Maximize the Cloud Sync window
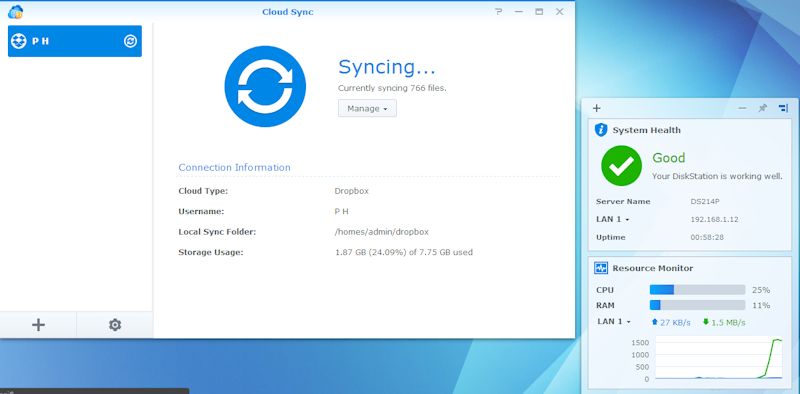The height and width of the screenshot is (394, 800). tap(539, 12)
